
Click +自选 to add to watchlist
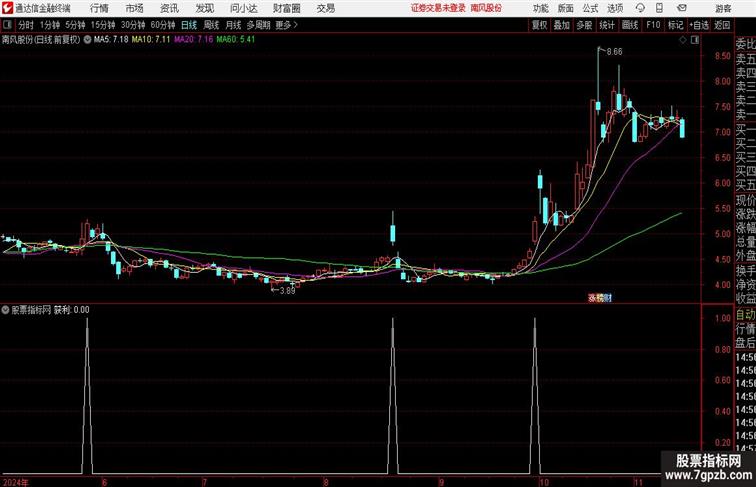[x=699, y=25]
